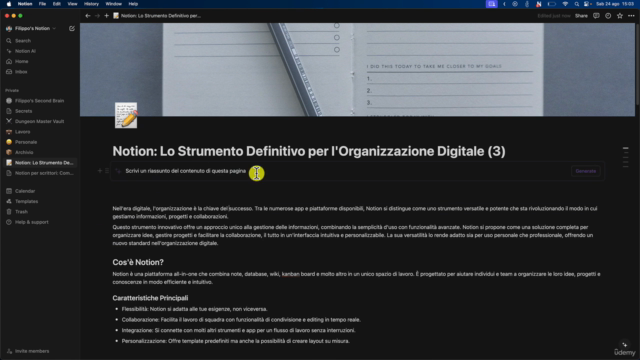Click the Flessibilità bullet item

point(194,309)
